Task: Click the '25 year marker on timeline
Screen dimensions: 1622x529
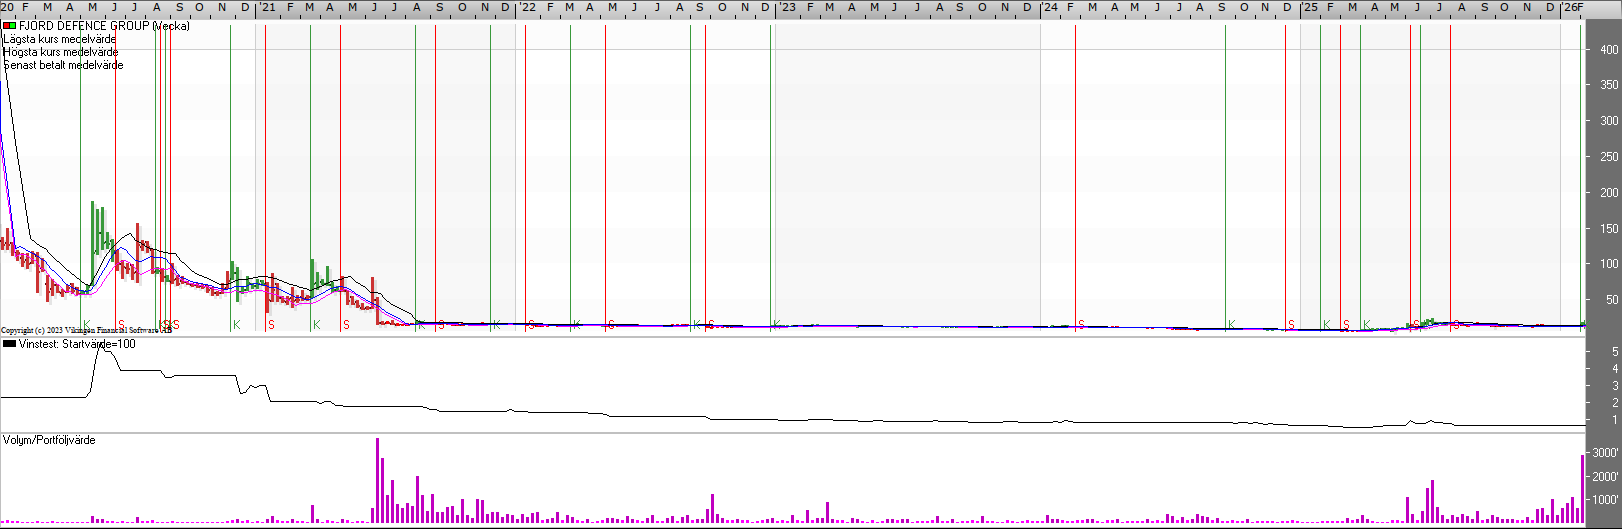Action: [1309, 7]
